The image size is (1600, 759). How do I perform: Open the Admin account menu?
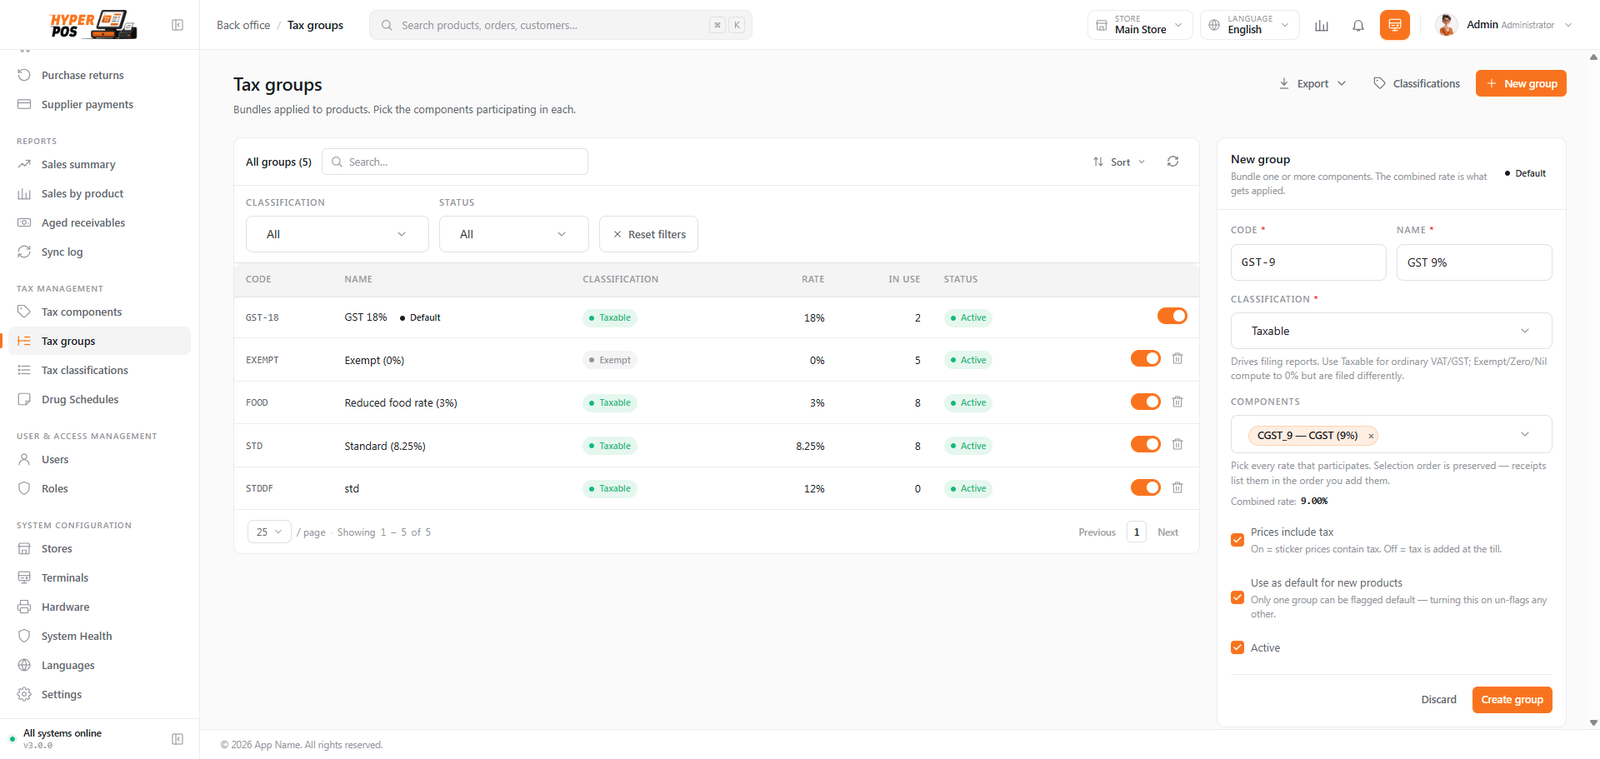(1503, 25)
